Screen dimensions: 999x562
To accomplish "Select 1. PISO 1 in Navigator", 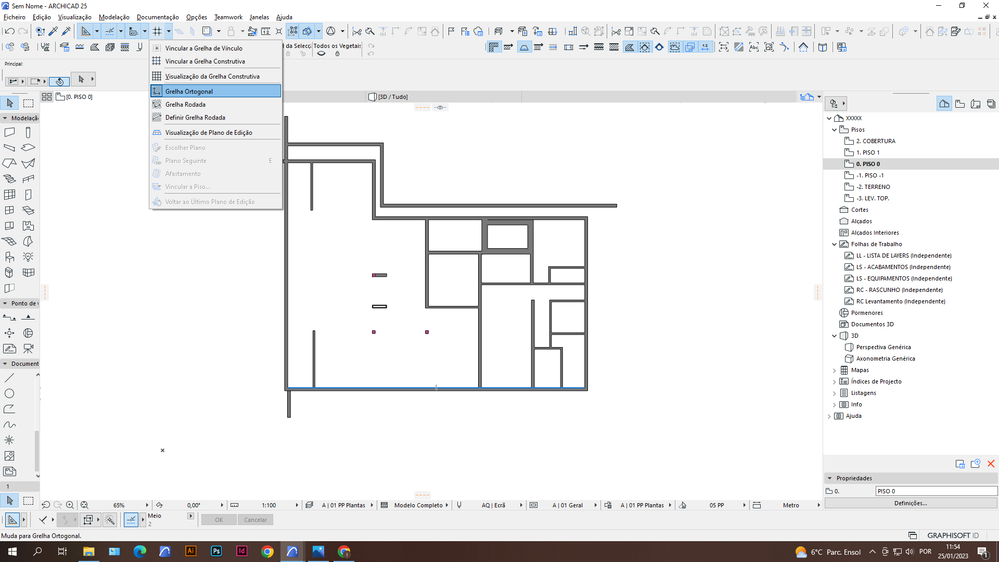I will (x=868, y=152).
